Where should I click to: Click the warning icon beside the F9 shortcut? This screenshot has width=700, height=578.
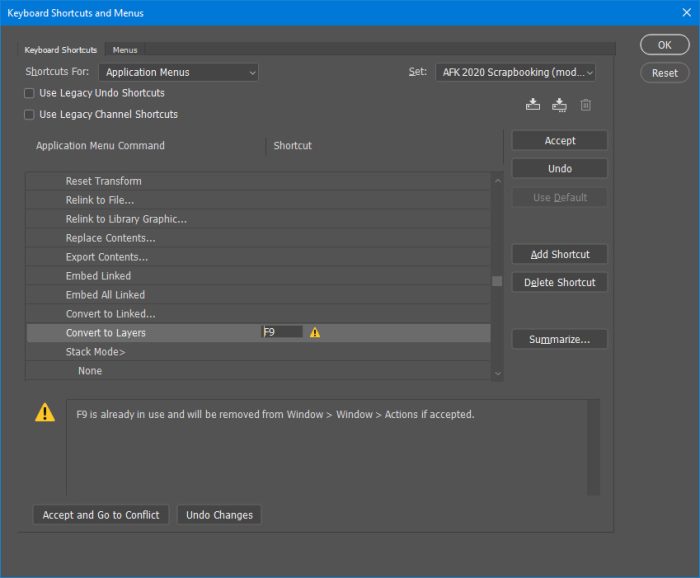[x=315, y=333]
